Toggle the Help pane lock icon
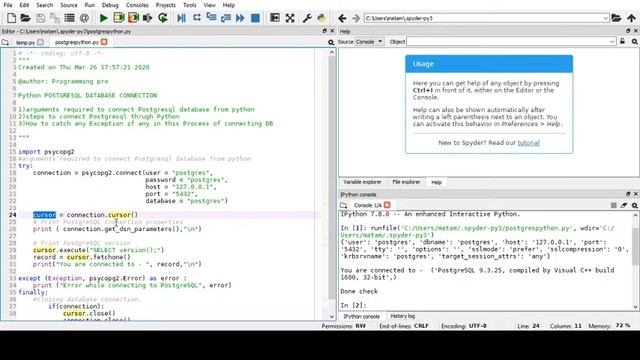 coord(622,41)
